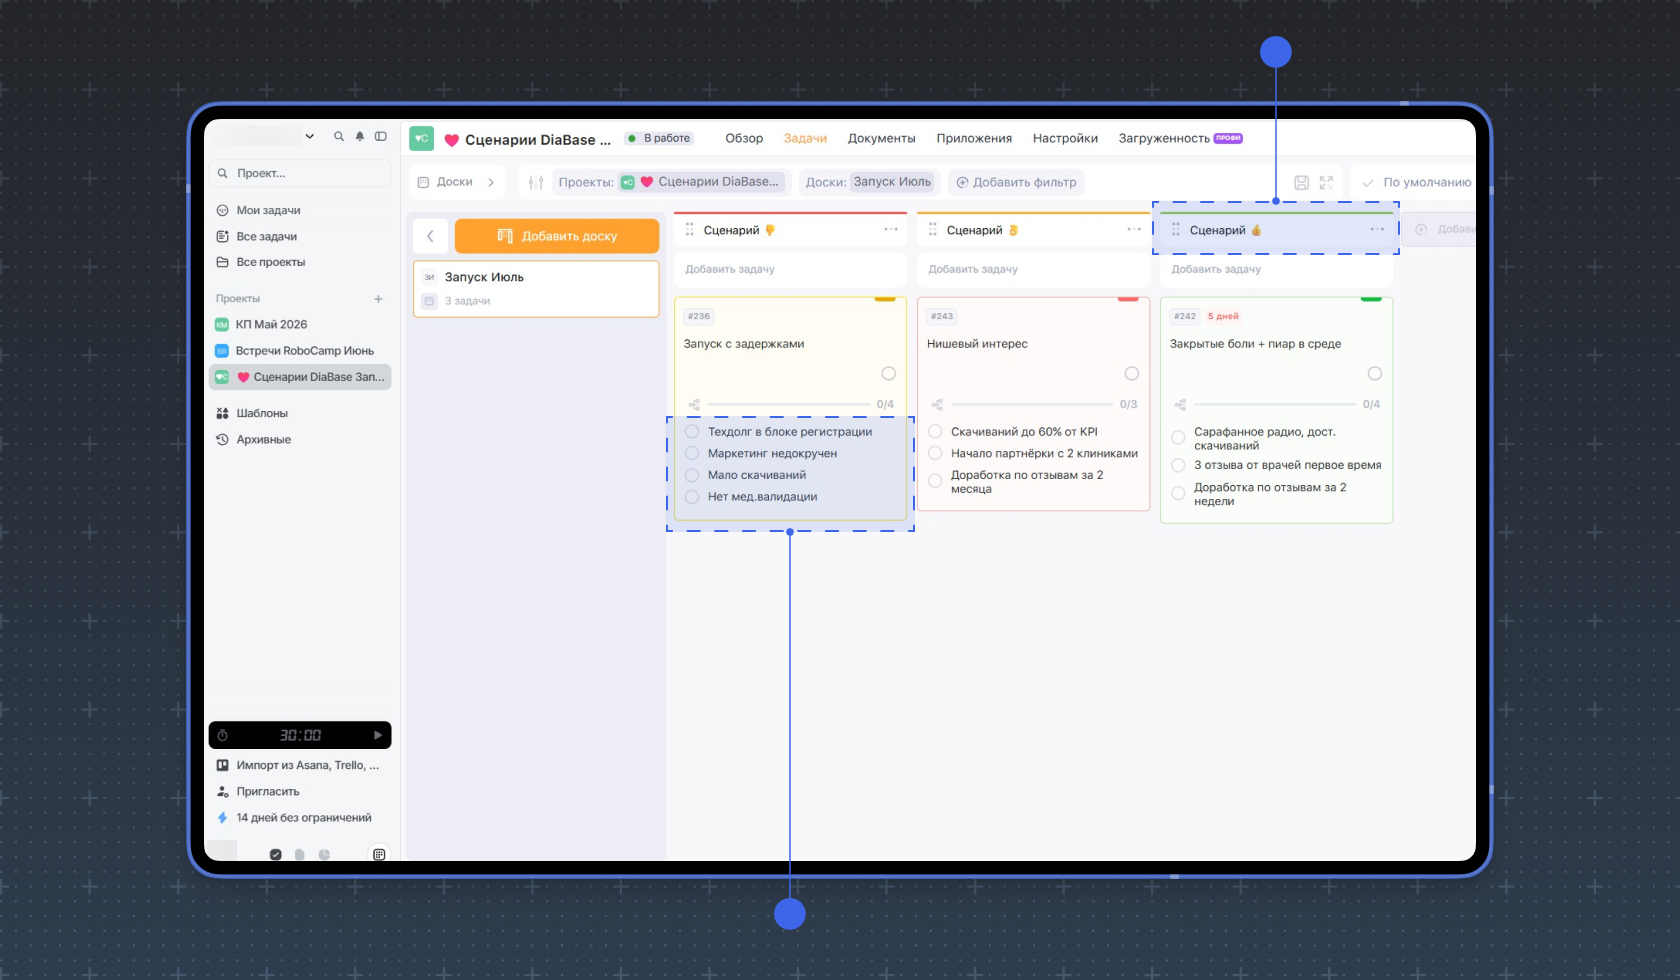Expand the Доски view selector
Screen dimensions: 1680x980
click(457, 182)
